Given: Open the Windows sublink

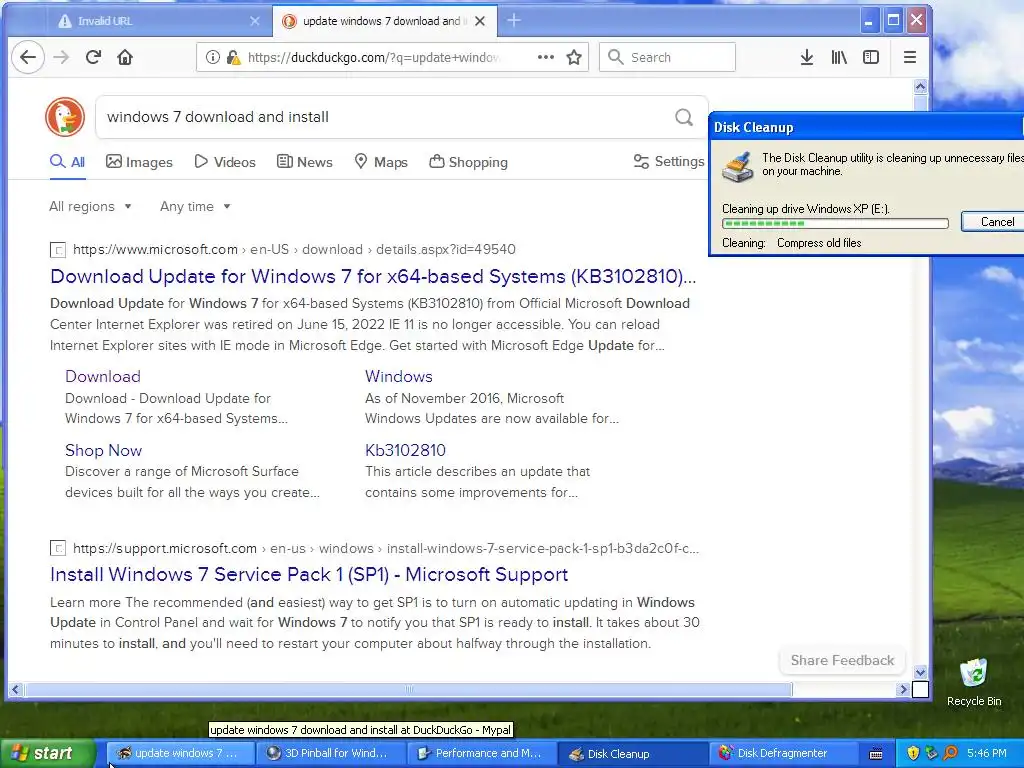Looking at the screenshot, I should (x=398, y=376).
